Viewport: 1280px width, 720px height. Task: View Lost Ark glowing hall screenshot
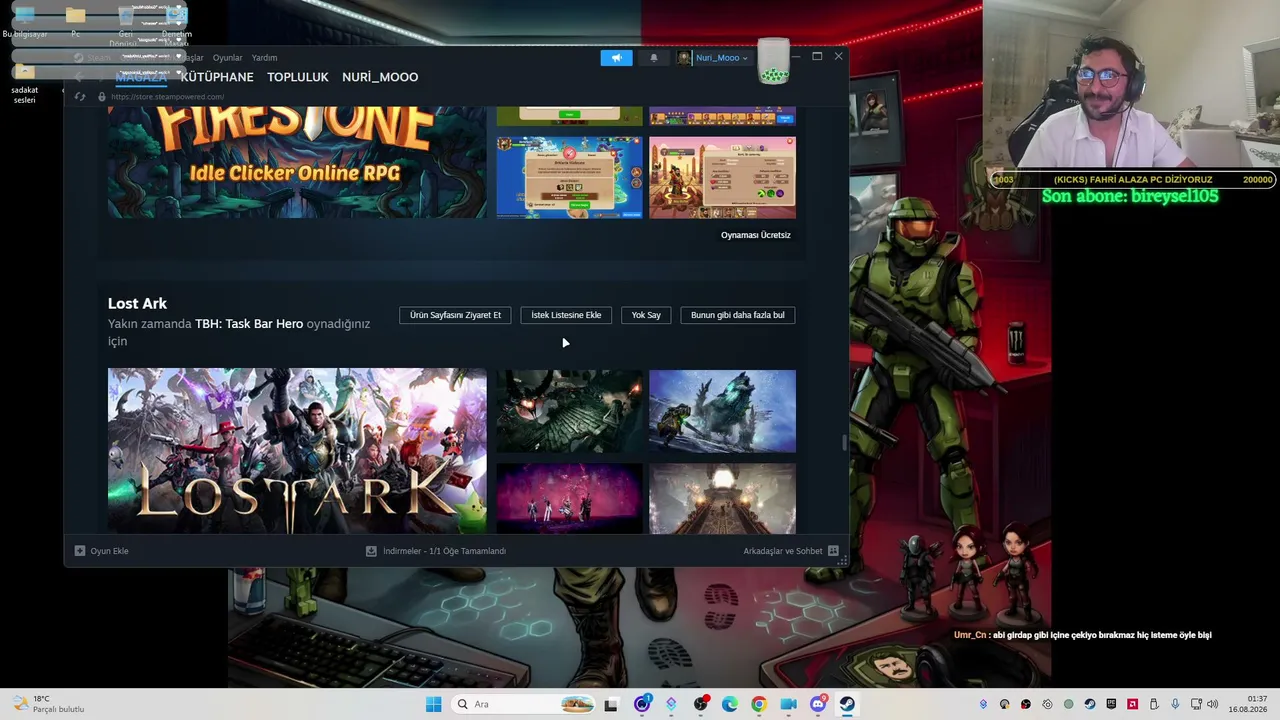point(723,498)
